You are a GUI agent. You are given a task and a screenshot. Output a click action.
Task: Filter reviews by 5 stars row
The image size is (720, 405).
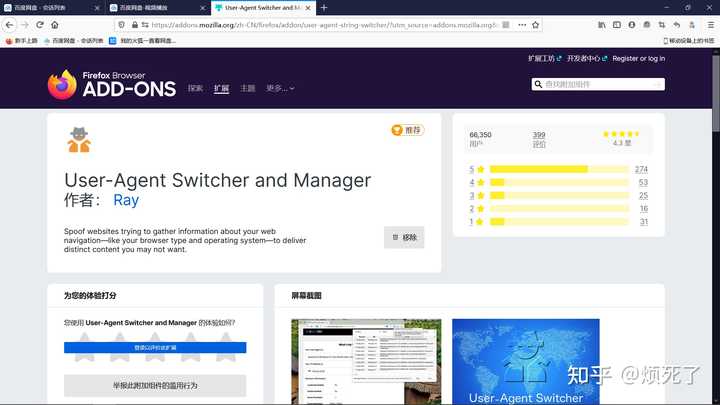(558, 169)
